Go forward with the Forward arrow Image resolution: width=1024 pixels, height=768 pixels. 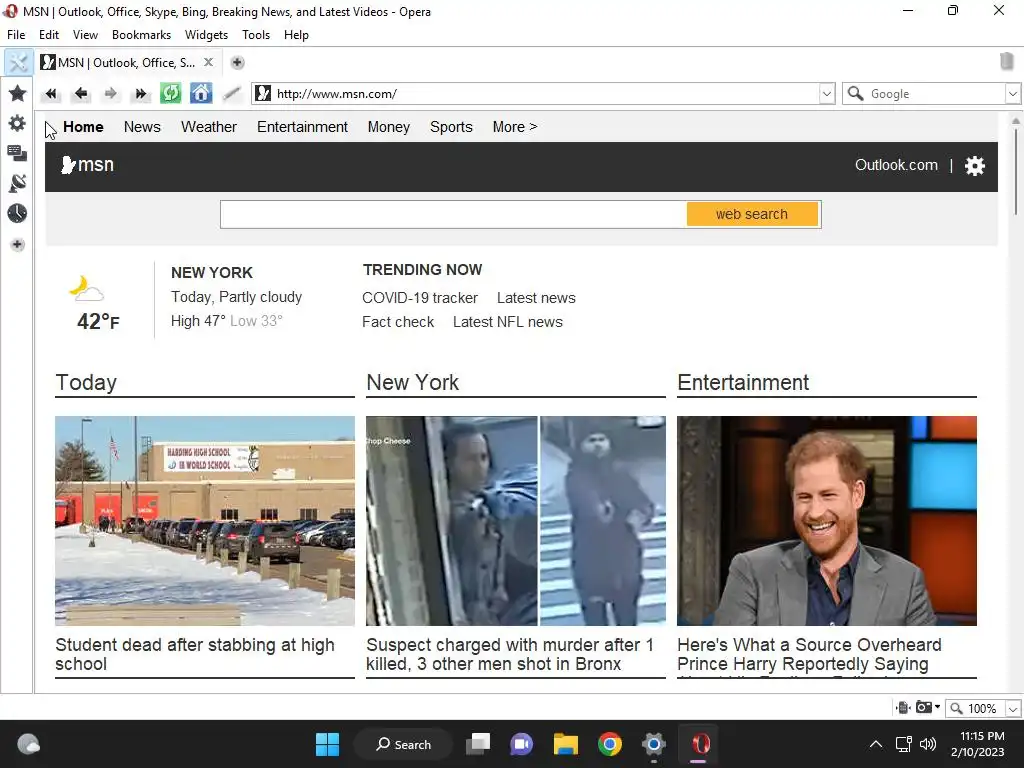[x=111, y=93]
